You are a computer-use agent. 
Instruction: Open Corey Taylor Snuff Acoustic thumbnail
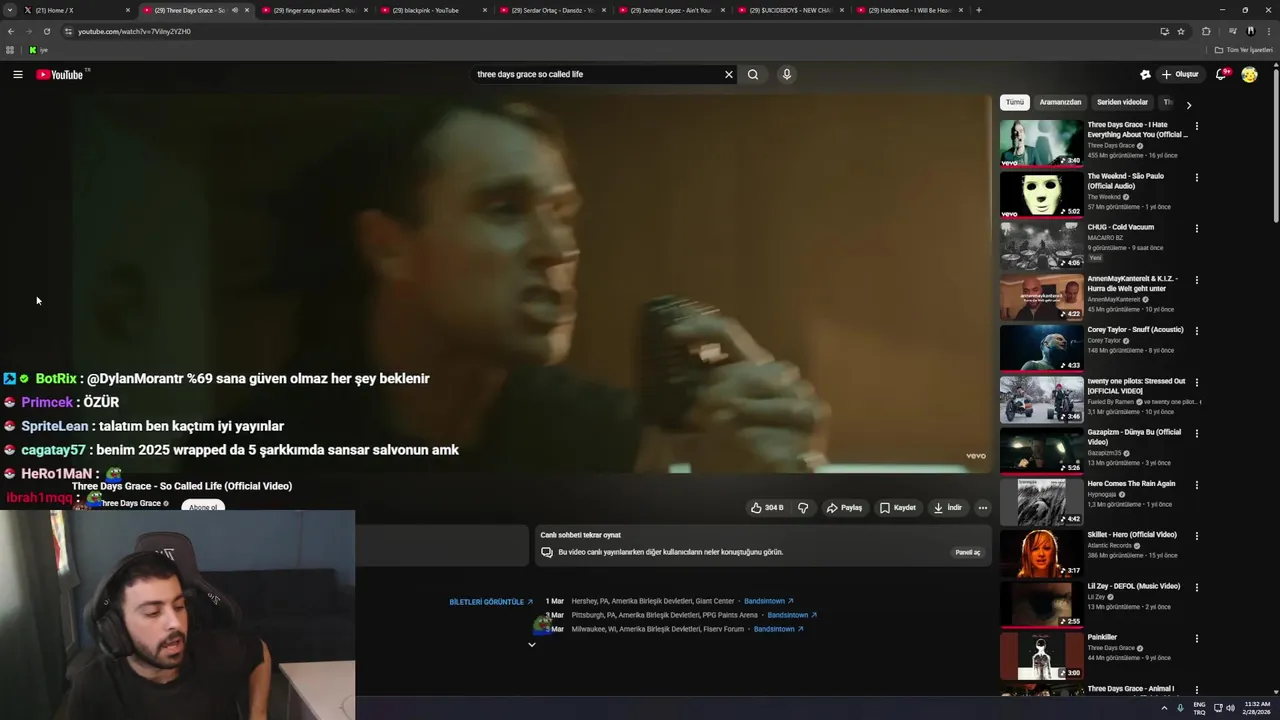click(1041, 348)
